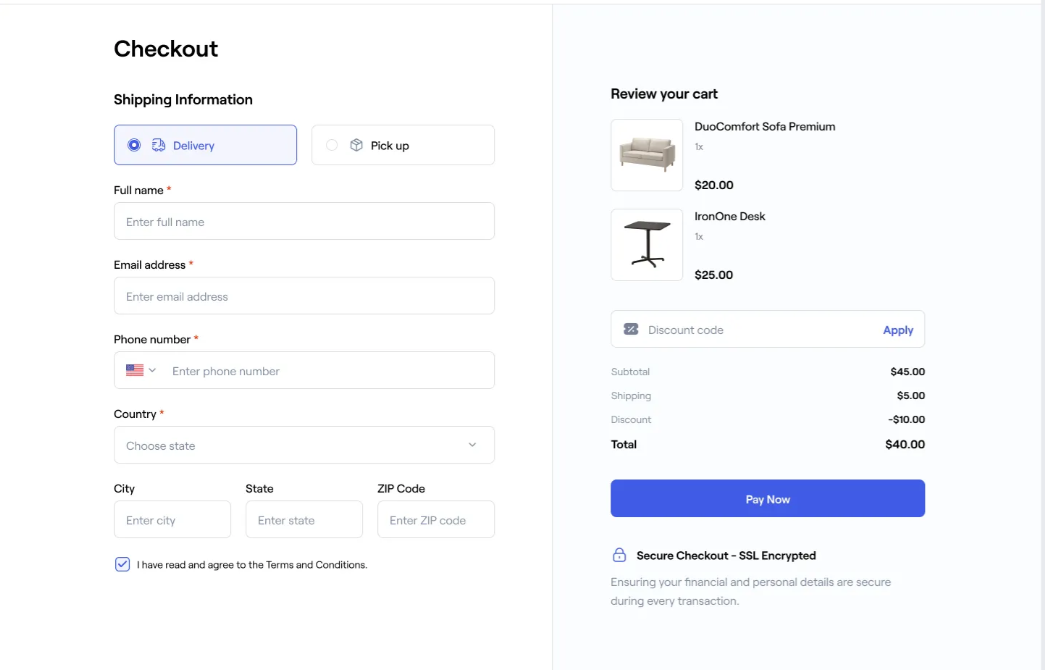1045x670 pixels.
Task: Click the IronOne Desk product image
Action: pos(646,244)
